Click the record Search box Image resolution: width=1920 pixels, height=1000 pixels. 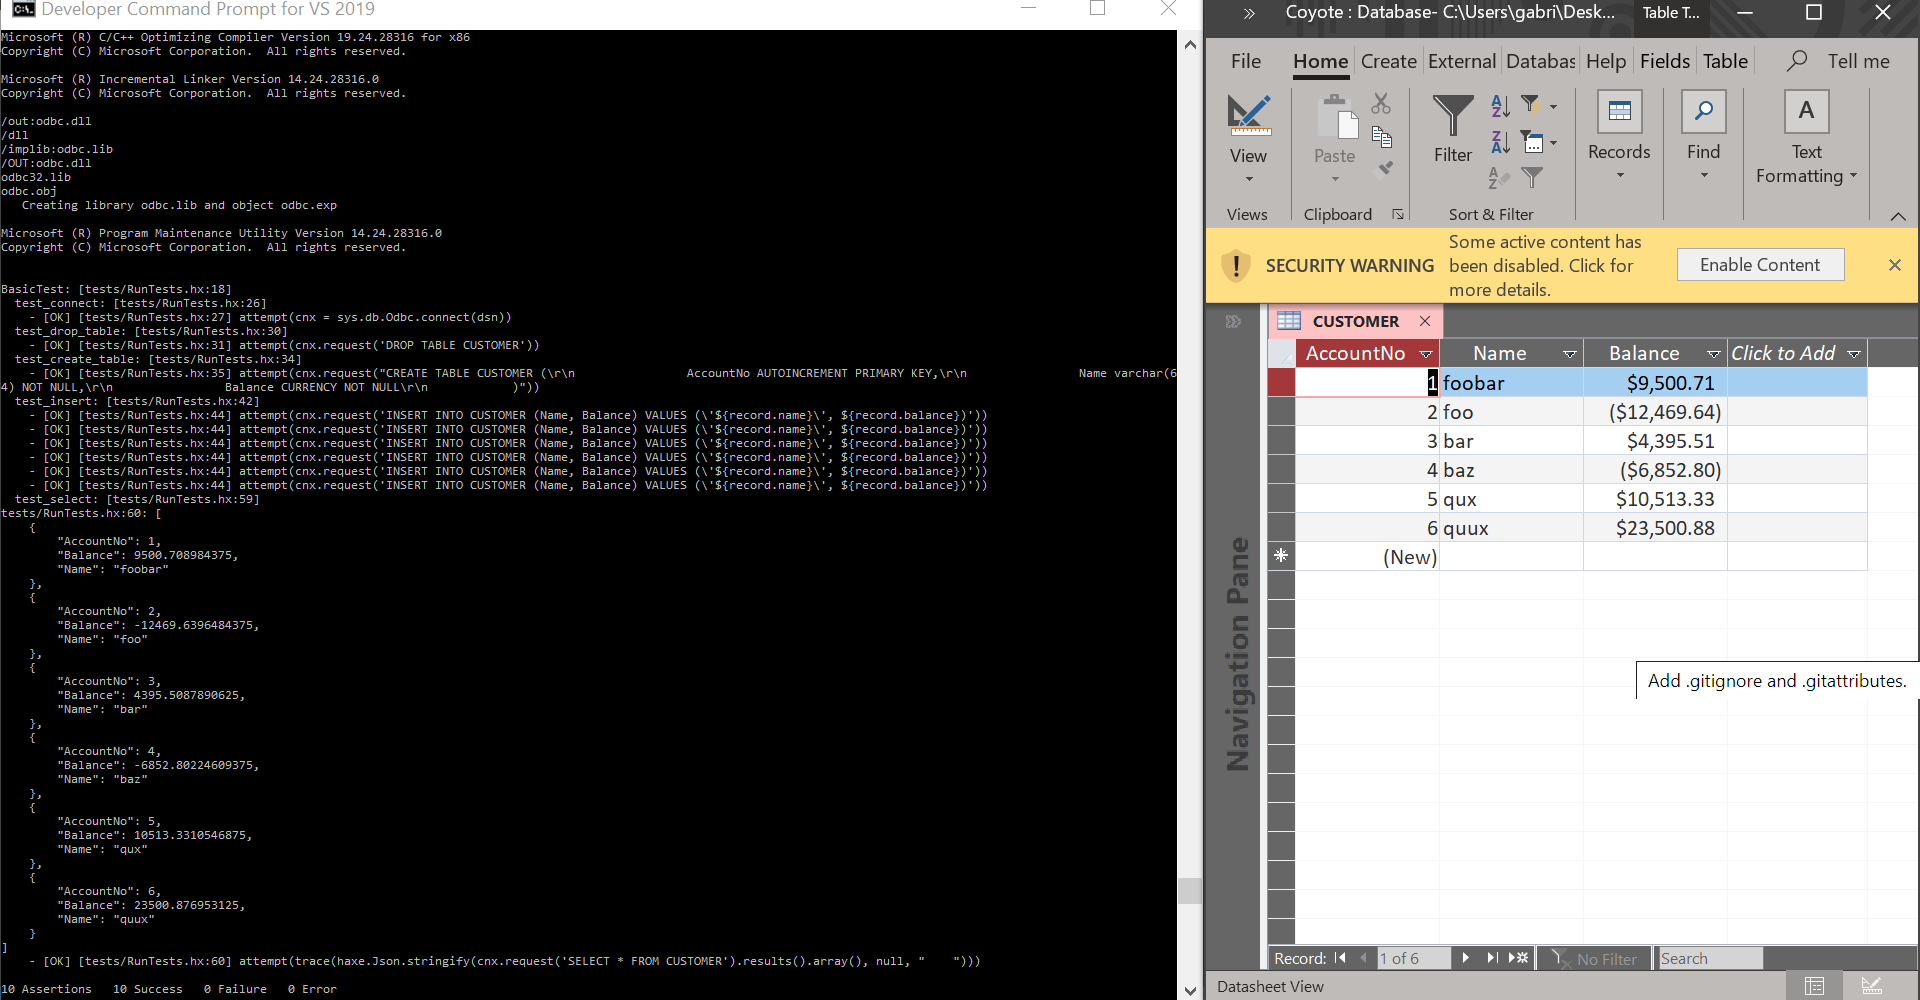point(1709,958)
